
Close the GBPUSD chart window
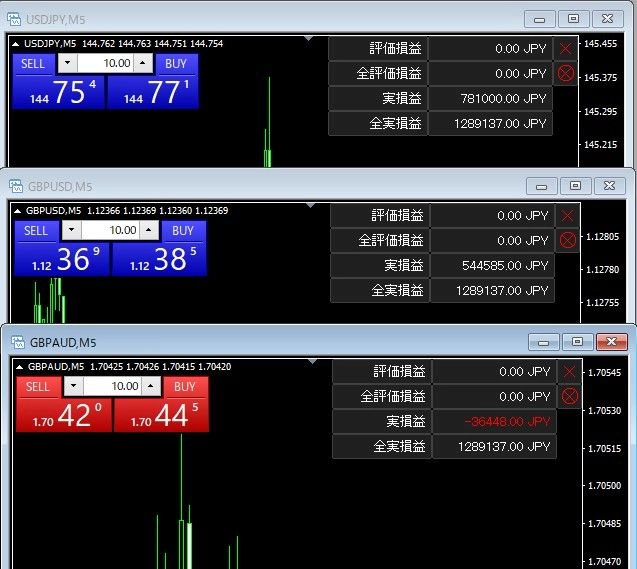[x=609, y=186]
